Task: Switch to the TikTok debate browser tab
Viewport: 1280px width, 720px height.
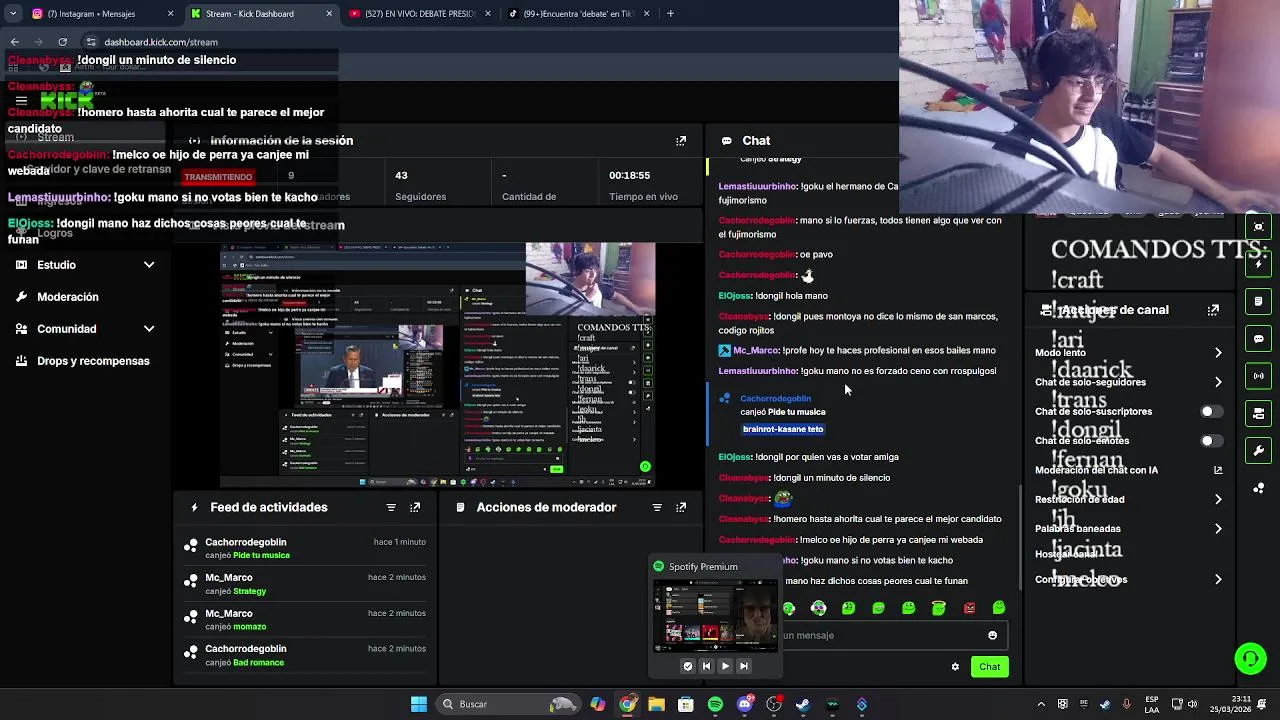Action: 578,14
